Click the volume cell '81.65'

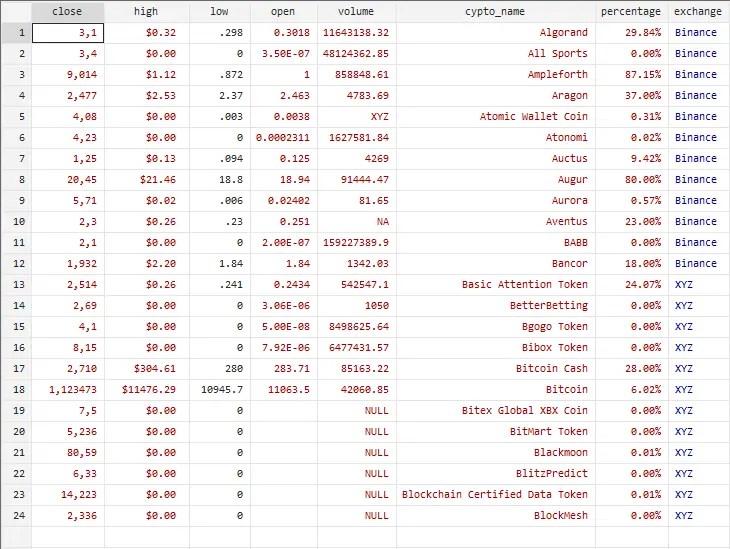[x=357, y=201]
